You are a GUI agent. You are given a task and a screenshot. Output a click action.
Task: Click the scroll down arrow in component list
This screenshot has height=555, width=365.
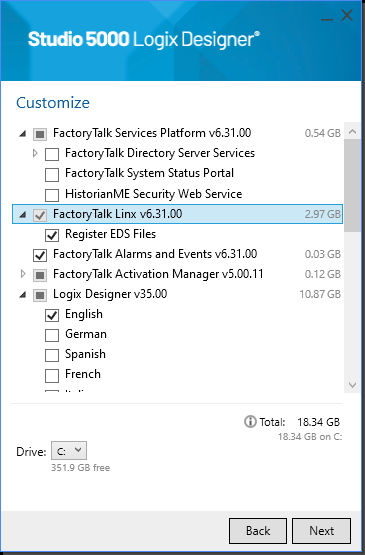coord(352,385)
